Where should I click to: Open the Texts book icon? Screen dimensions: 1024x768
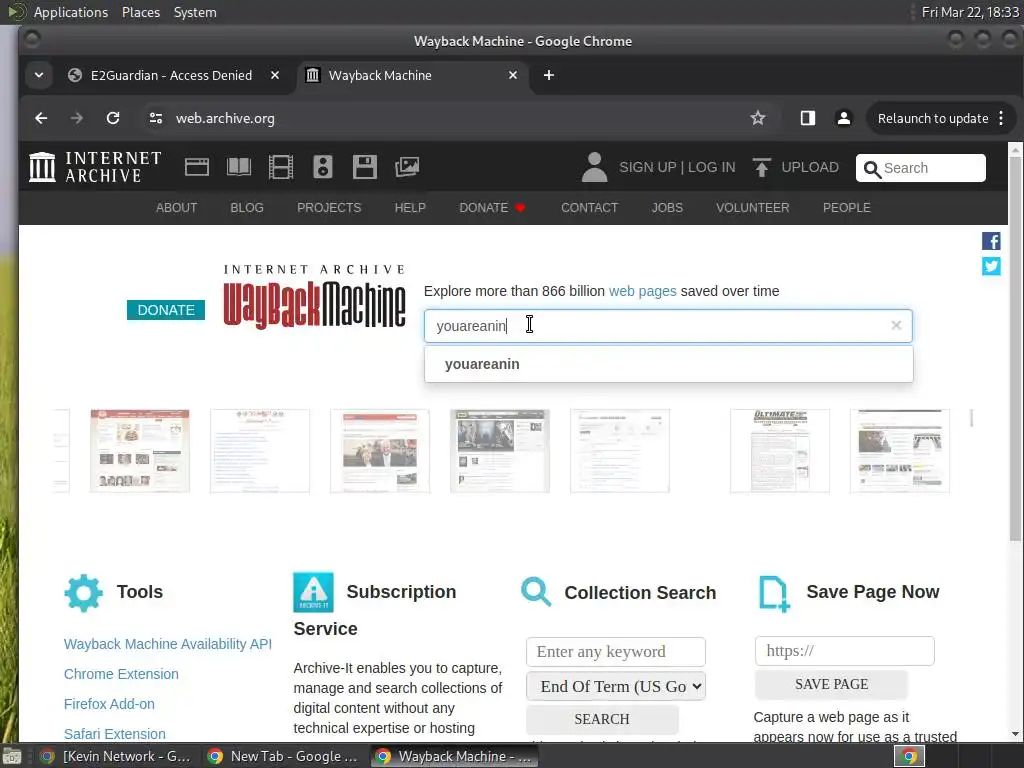(238, 167)
